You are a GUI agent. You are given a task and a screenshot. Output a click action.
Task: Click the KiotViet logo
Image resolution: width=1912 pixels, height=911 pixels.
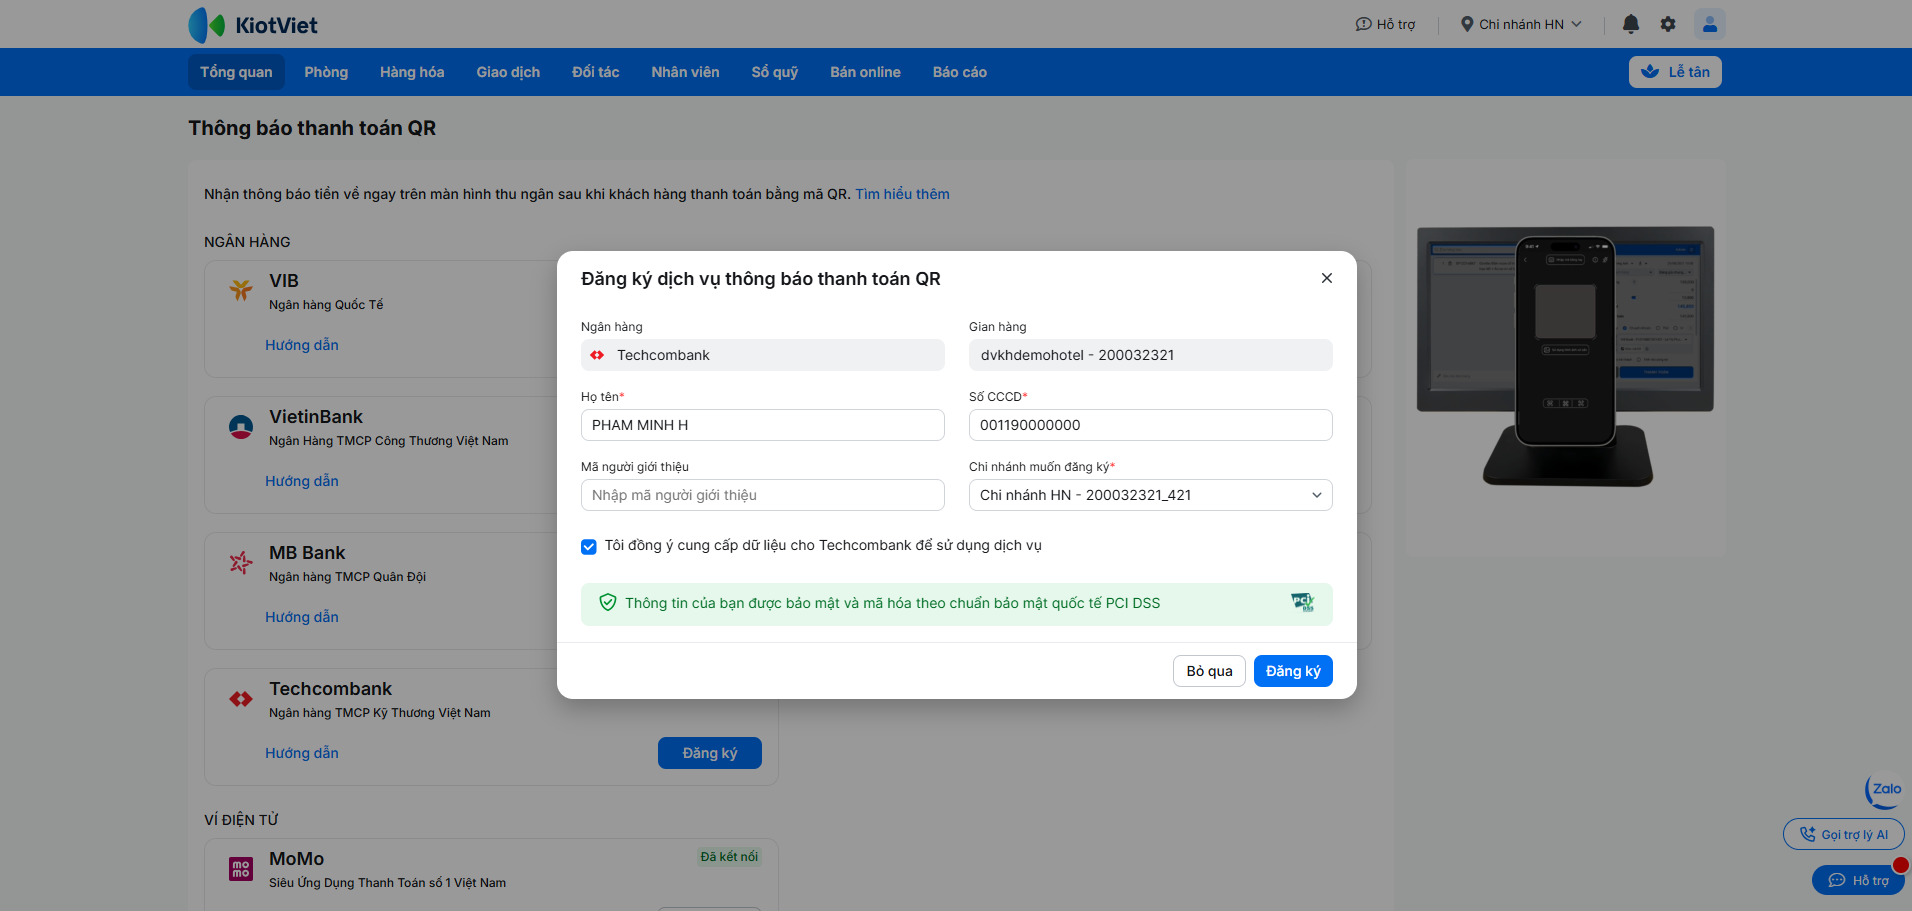[253, 25]
